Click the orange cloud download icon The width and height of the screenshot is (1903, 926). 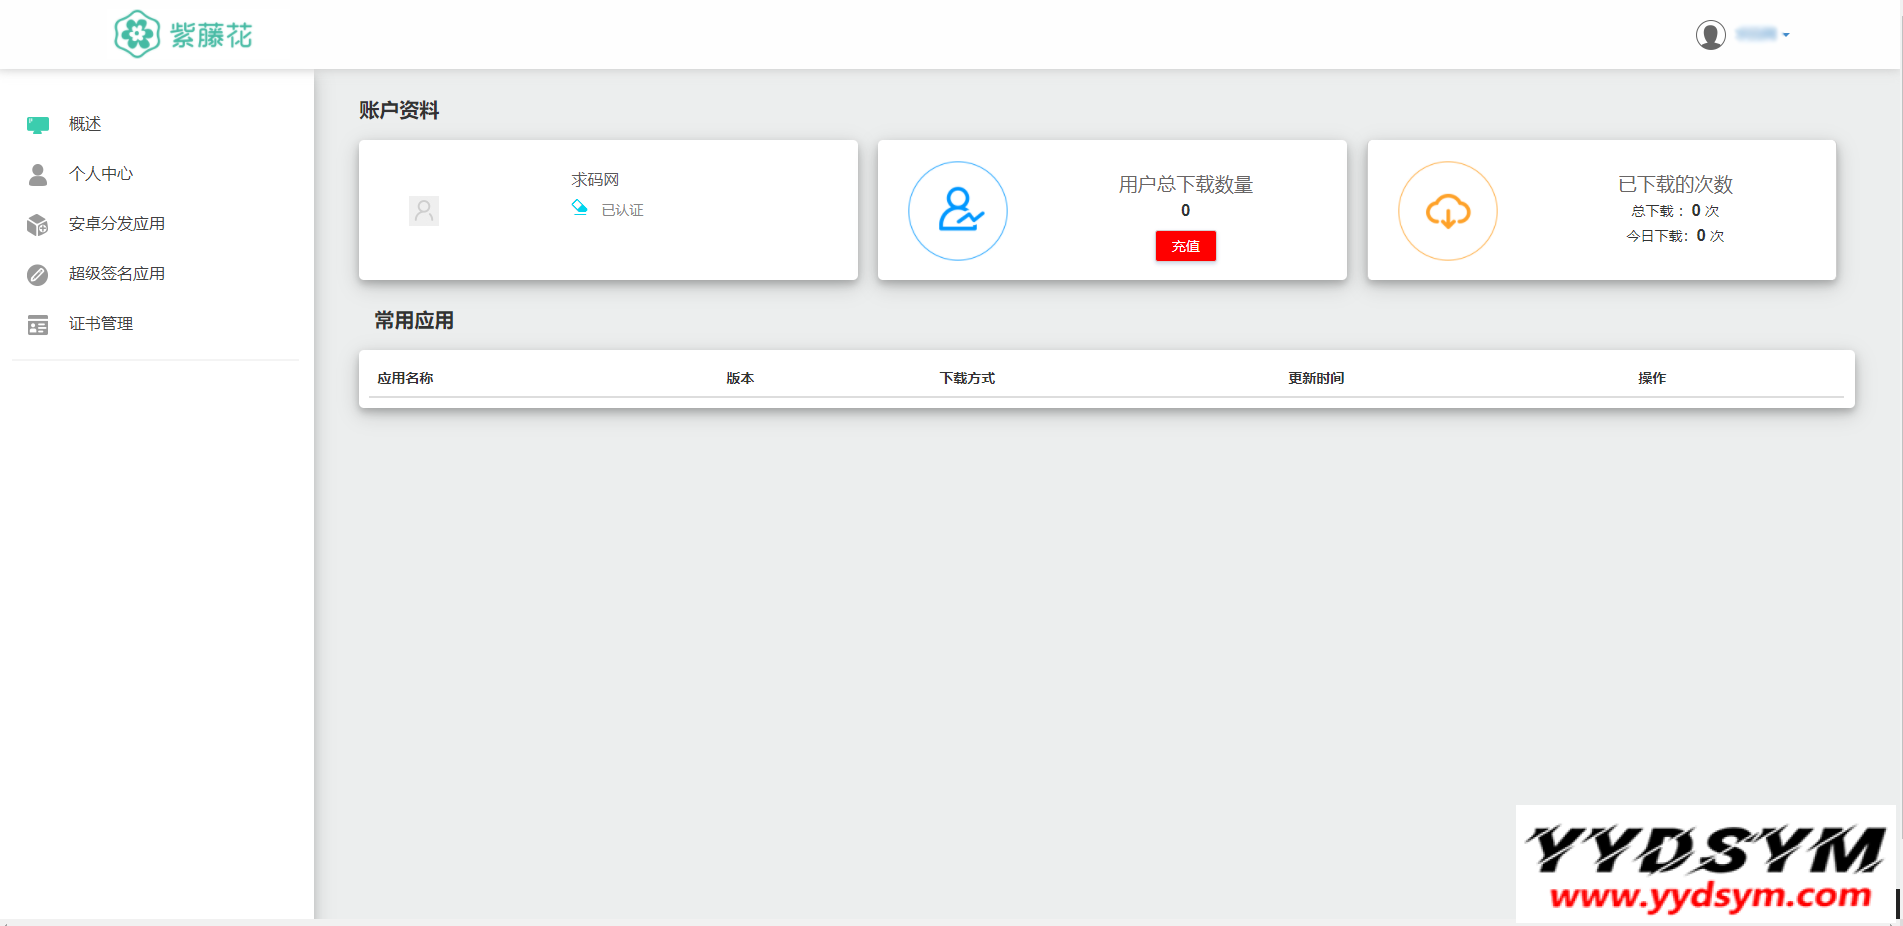(1447, 211)
